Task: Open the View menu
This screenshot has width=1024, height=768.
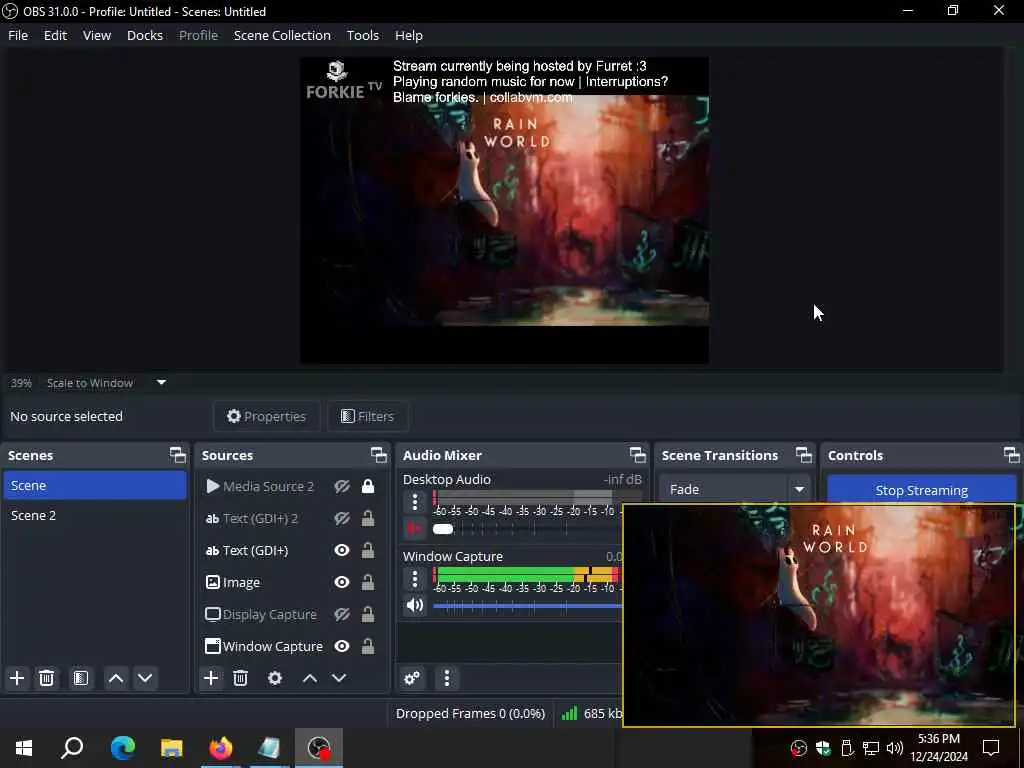Action: pyautogui.click(x=97, y=35)
